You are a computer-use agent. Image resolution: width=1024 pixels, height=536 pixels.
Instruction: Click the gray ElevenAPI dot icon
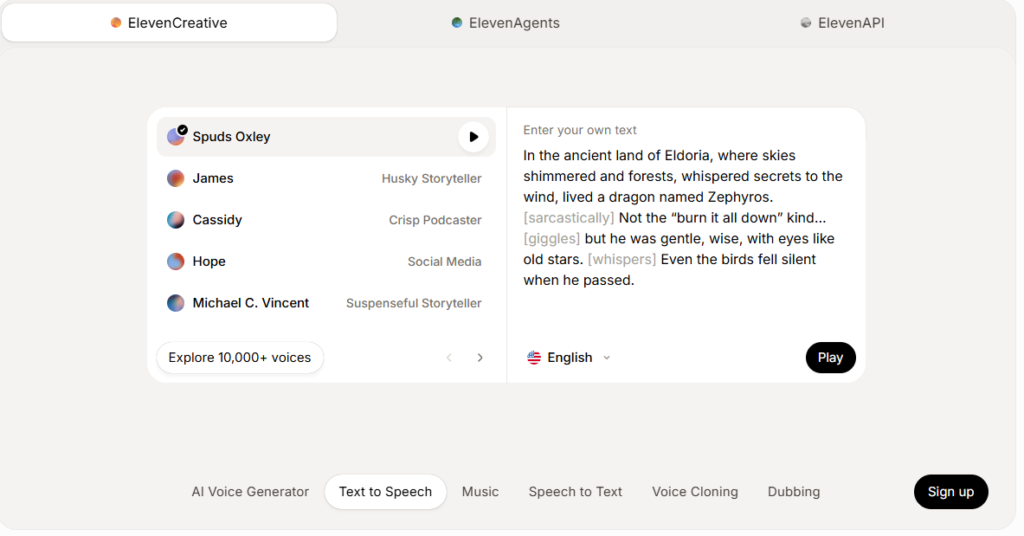click(806, 23)
